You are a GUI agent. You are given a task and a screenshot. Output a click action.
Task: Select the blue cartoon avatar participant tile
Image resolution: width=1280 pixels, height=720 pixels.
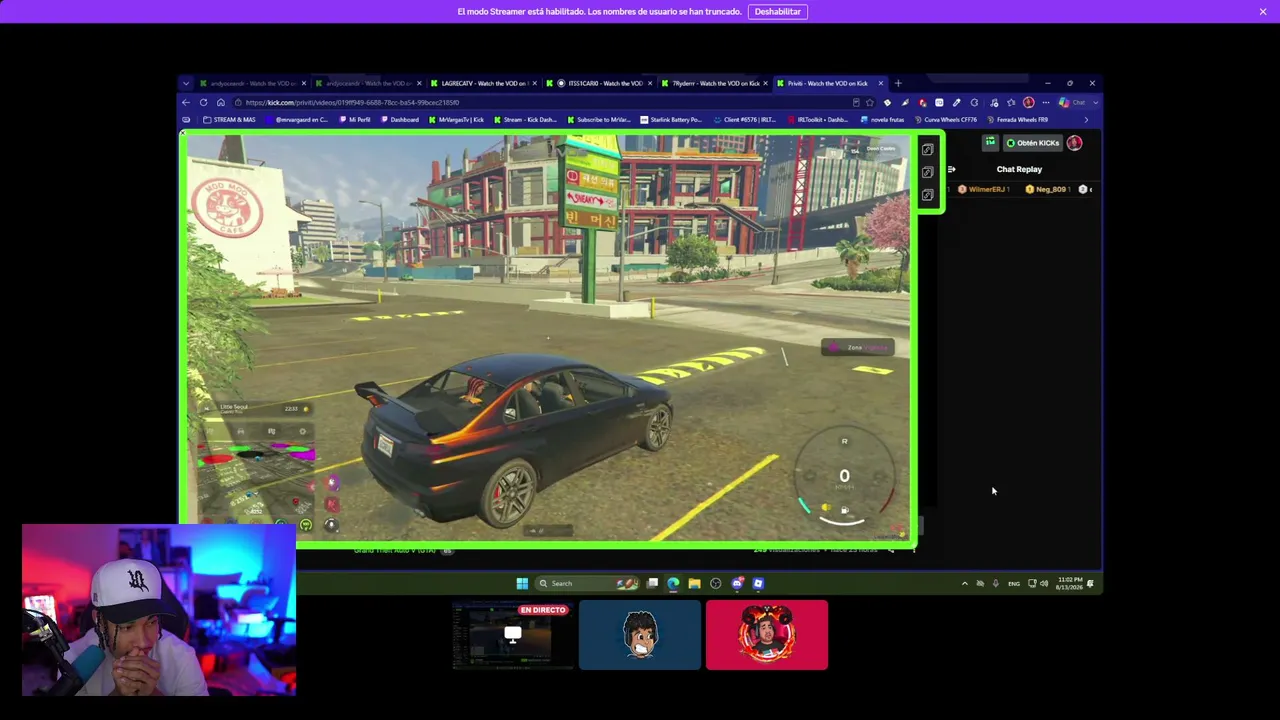point(640,635)
